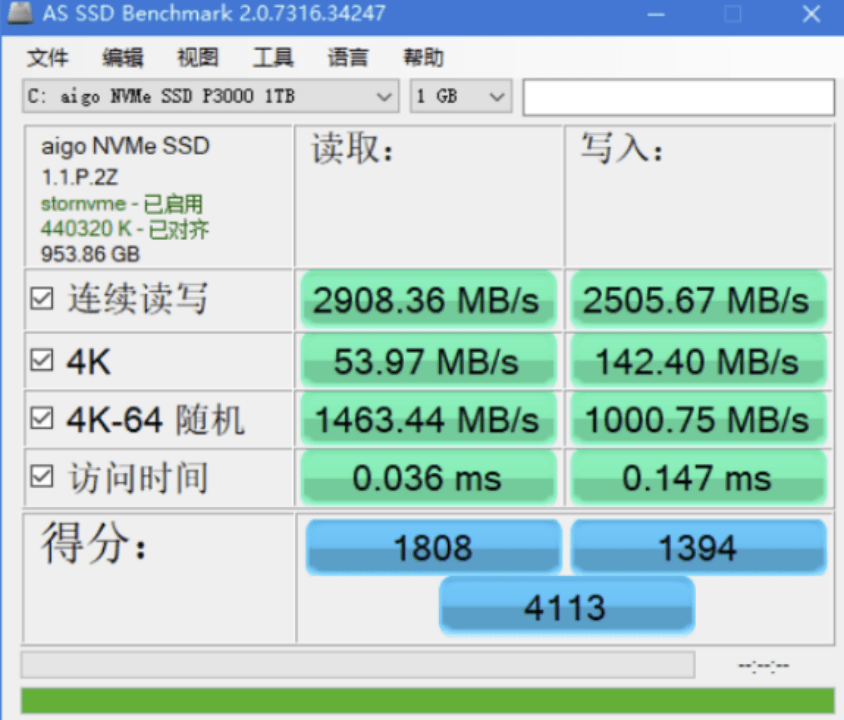The image size is (844, 720).
Task: Disable the 4K test checkbox
Action: point(41,360)
